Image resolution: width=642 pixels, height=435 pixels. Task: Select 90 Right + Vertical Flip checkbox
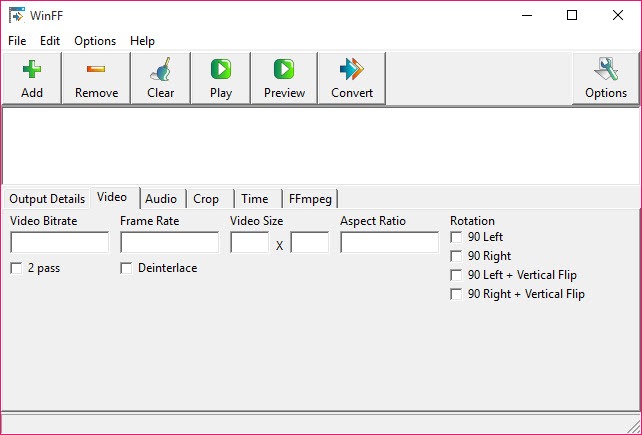[x=456, y=294]
